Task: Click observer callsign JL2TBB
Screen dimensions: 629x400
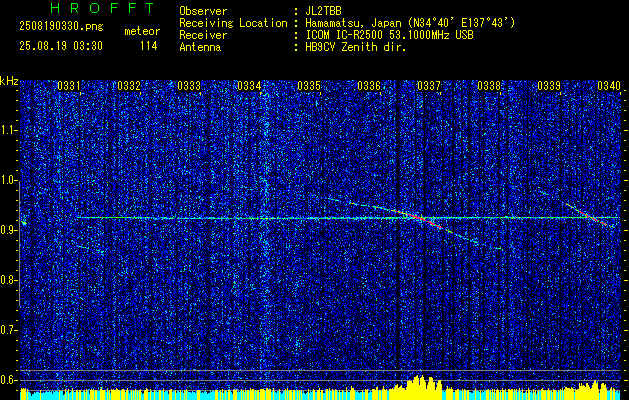Action: point(323,11)
